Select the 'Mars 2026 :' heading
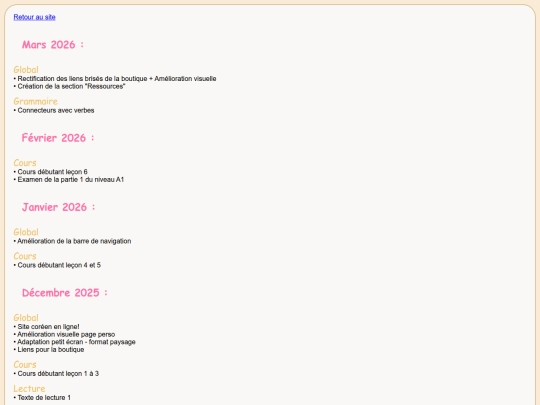 tap(53, 45)
